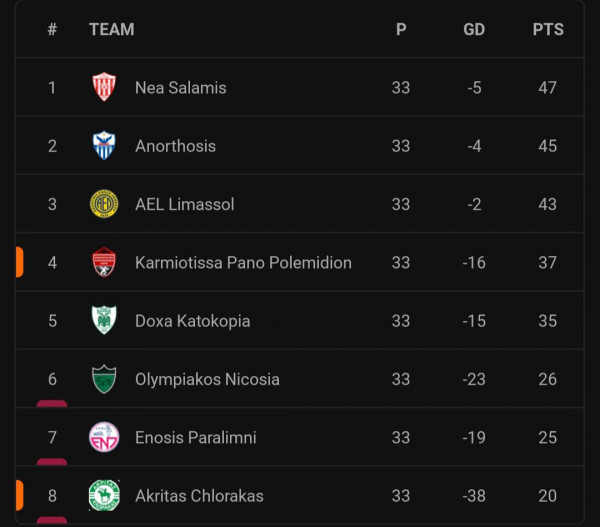The height and width of the screenshot is (527, 600).
Task: Click the maroon marker under position 6
Action: (x=52, y=404)
